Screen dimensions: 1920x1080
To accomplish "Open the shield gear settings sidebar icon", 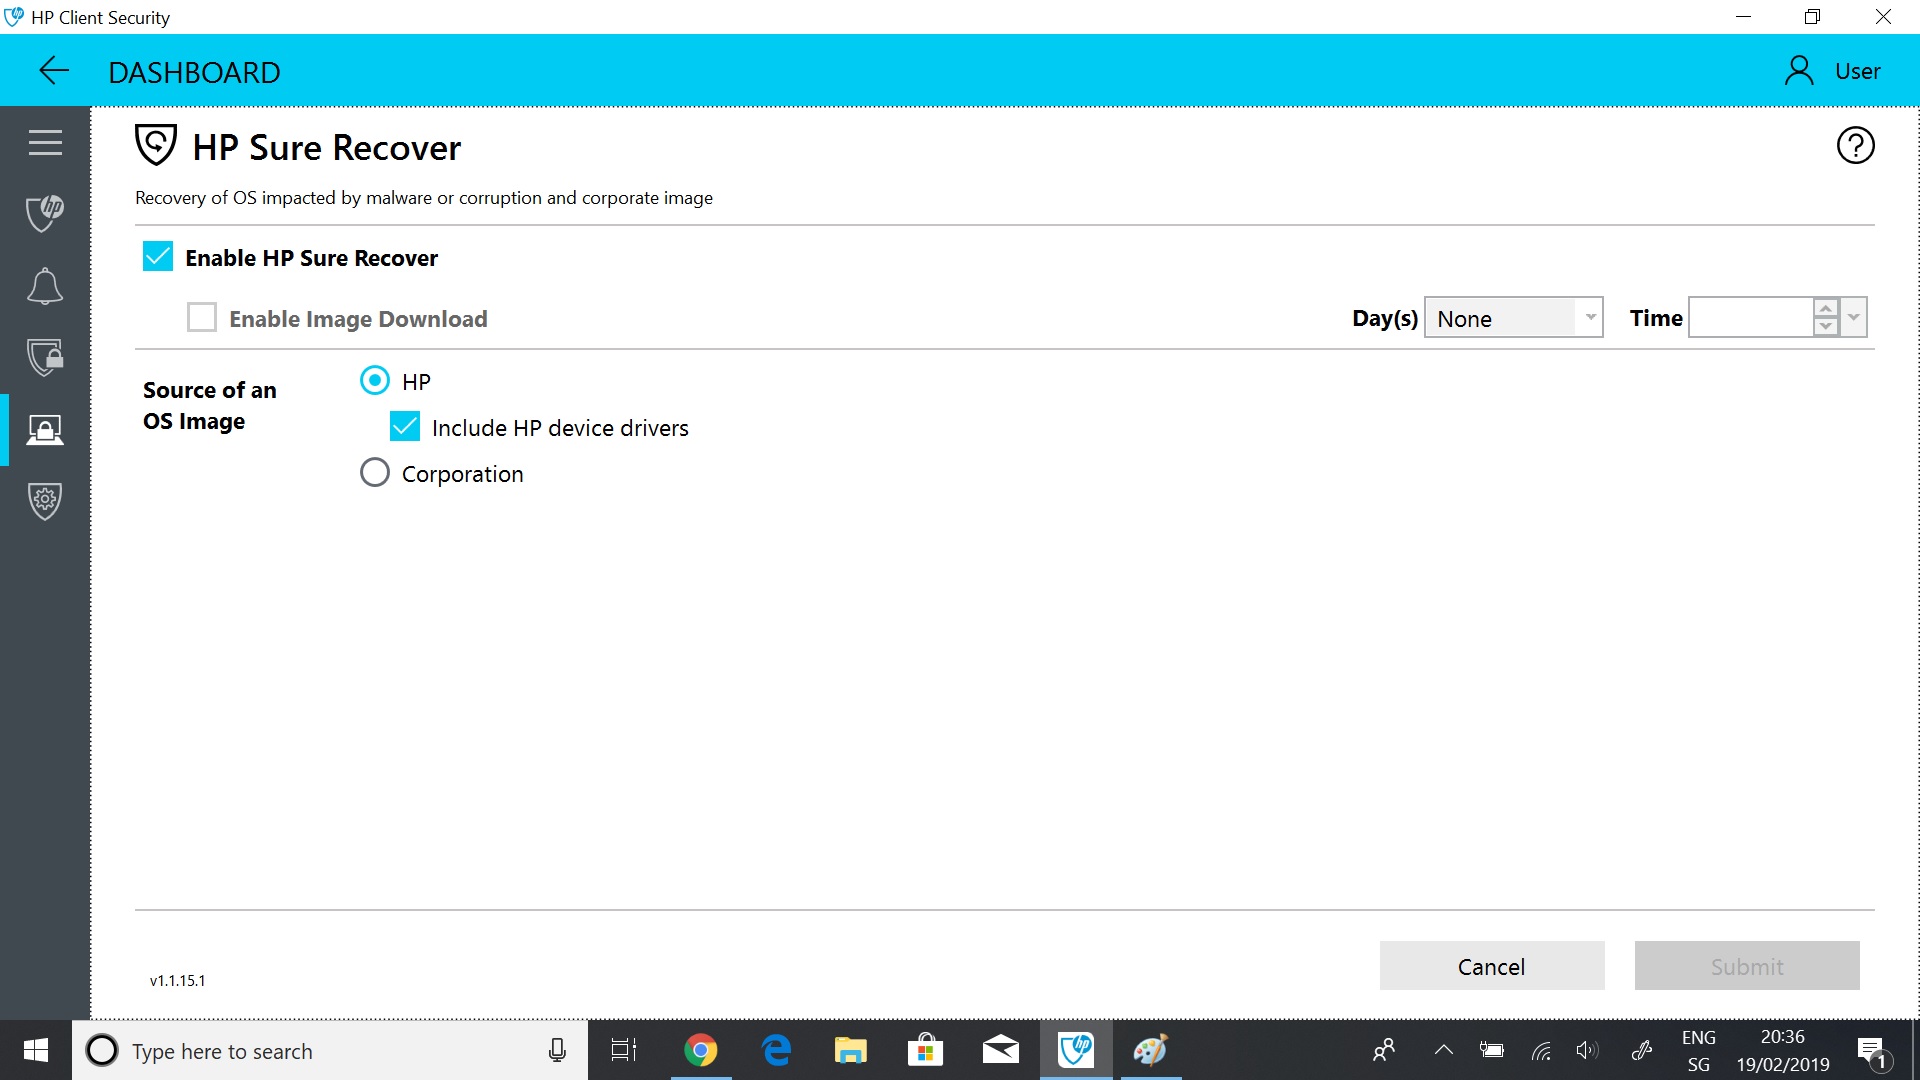I will (x=45, y=501).
